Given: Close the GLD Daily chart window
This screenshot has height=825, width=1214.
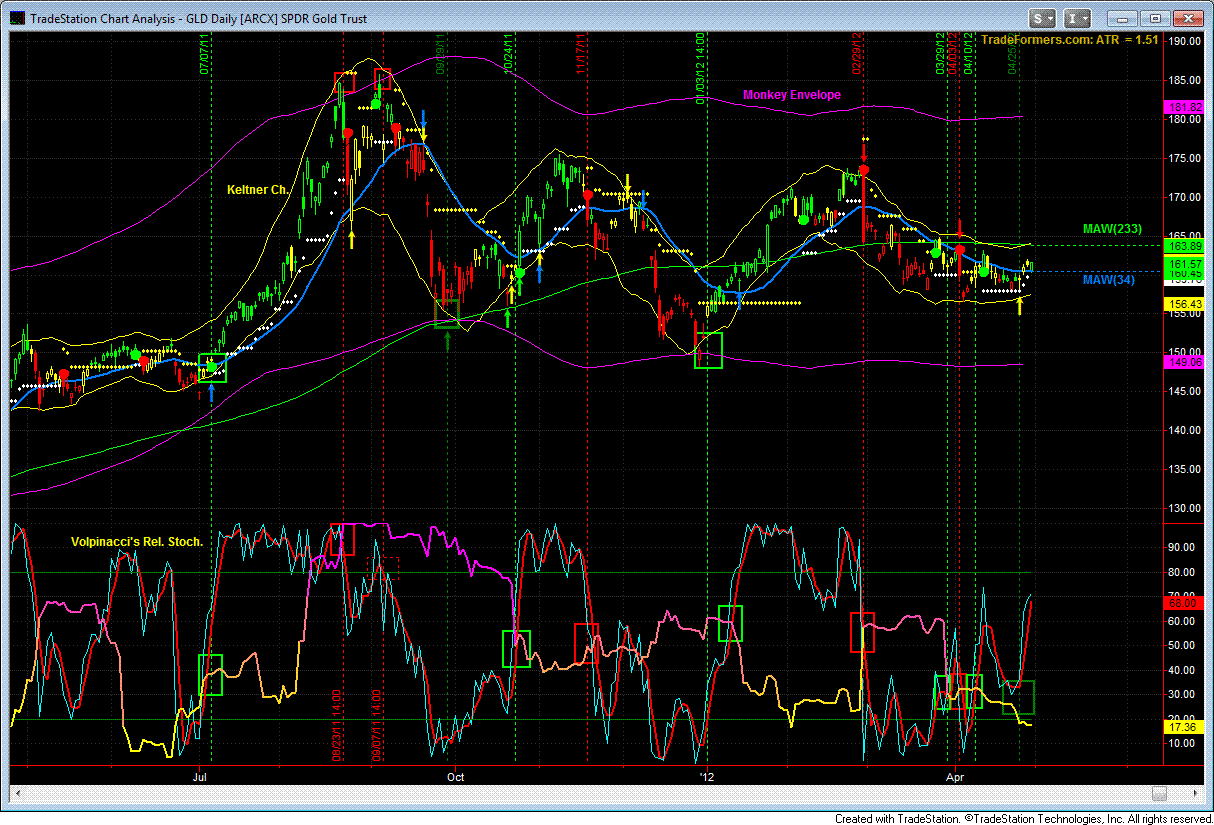Looking at the screenshot, I should [1187, 18].
